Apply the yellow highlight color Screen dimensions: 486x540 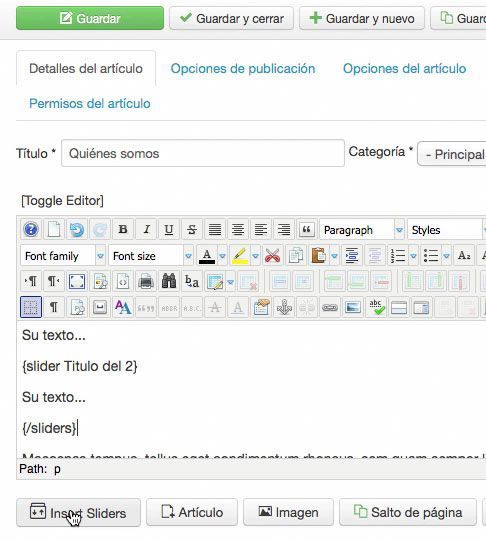[x=240, y=256]
